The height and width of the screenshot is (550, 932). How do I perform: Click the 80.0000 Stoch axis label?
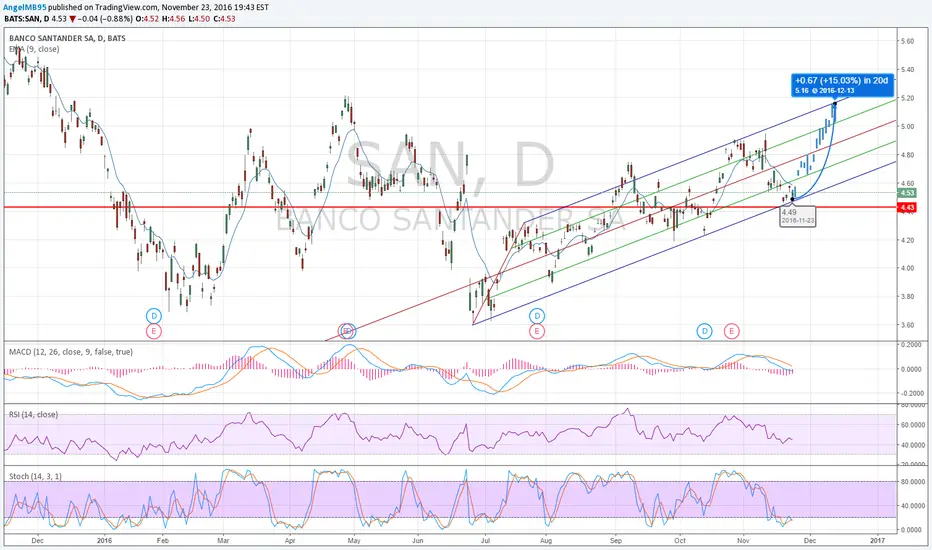(912, 482)
